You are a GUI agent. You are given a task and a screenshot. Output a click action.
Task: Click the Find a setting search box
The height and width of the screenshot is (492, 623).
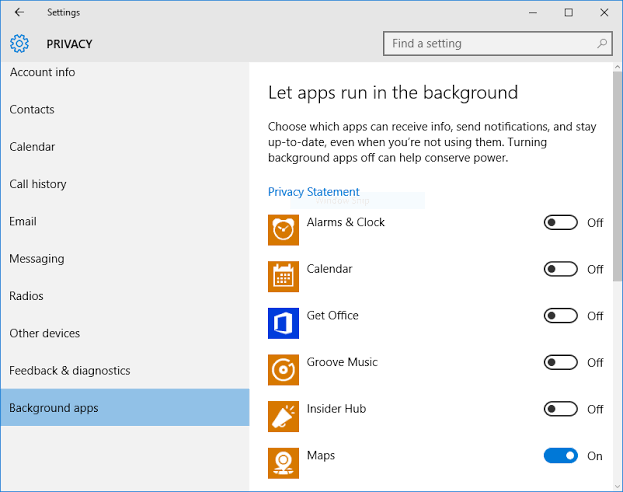coord(490,44)
